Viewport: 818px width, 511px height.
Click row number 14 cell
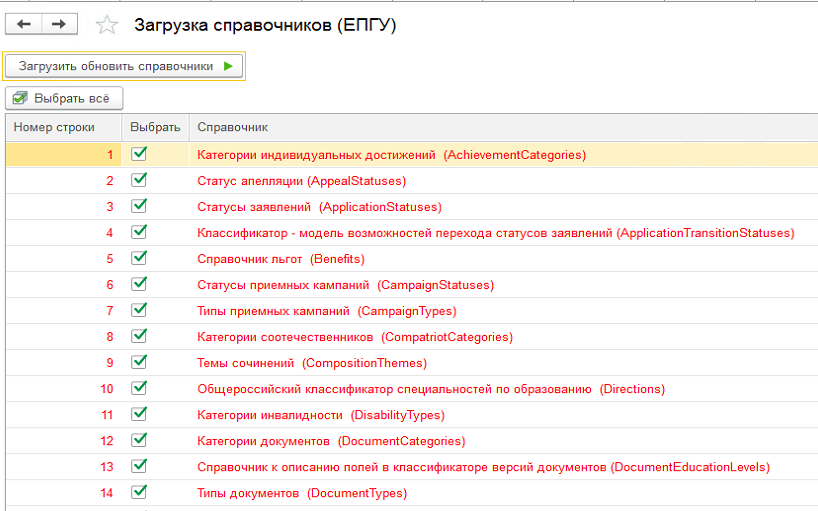click(64, 493)
